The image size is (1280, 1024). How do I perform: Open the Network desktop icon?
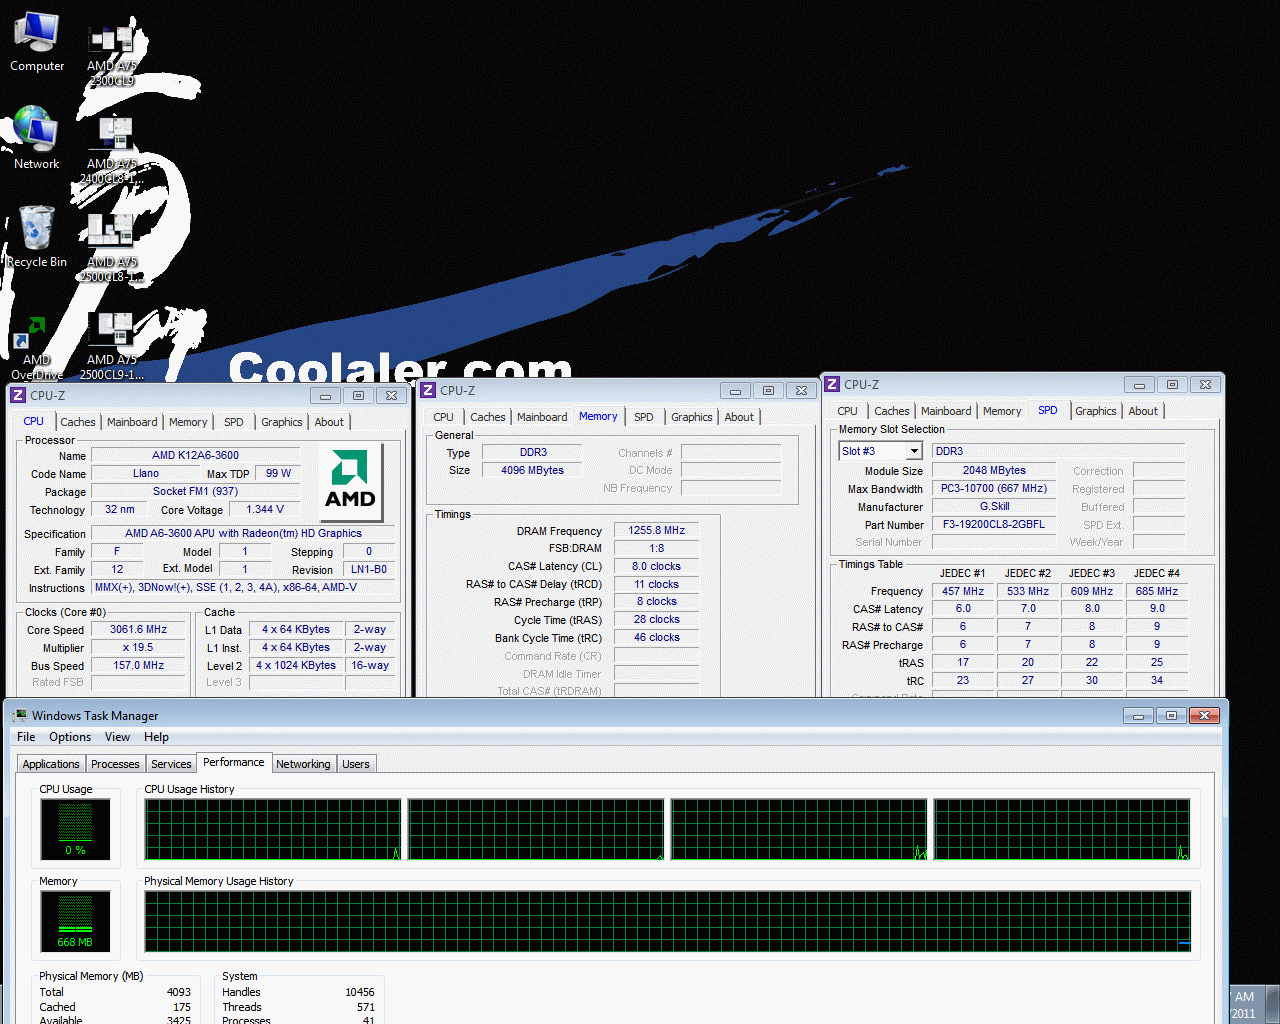pos(37,138)
